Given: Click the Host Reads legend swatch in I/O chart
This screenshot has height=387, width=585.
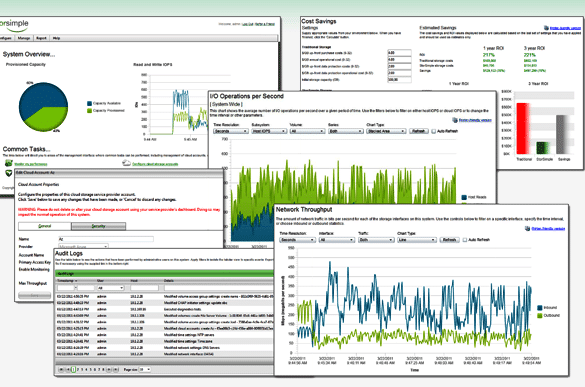Looking at the screenshot, I should [464, 197].
